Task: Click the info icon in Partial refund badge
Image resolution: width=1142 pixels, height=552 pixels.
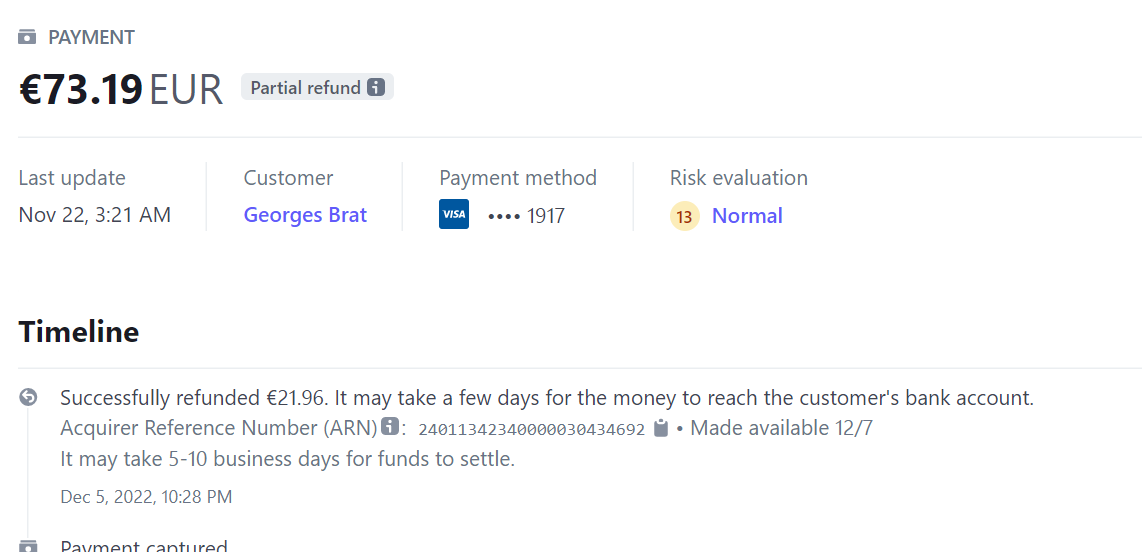Action: (376, 87)
